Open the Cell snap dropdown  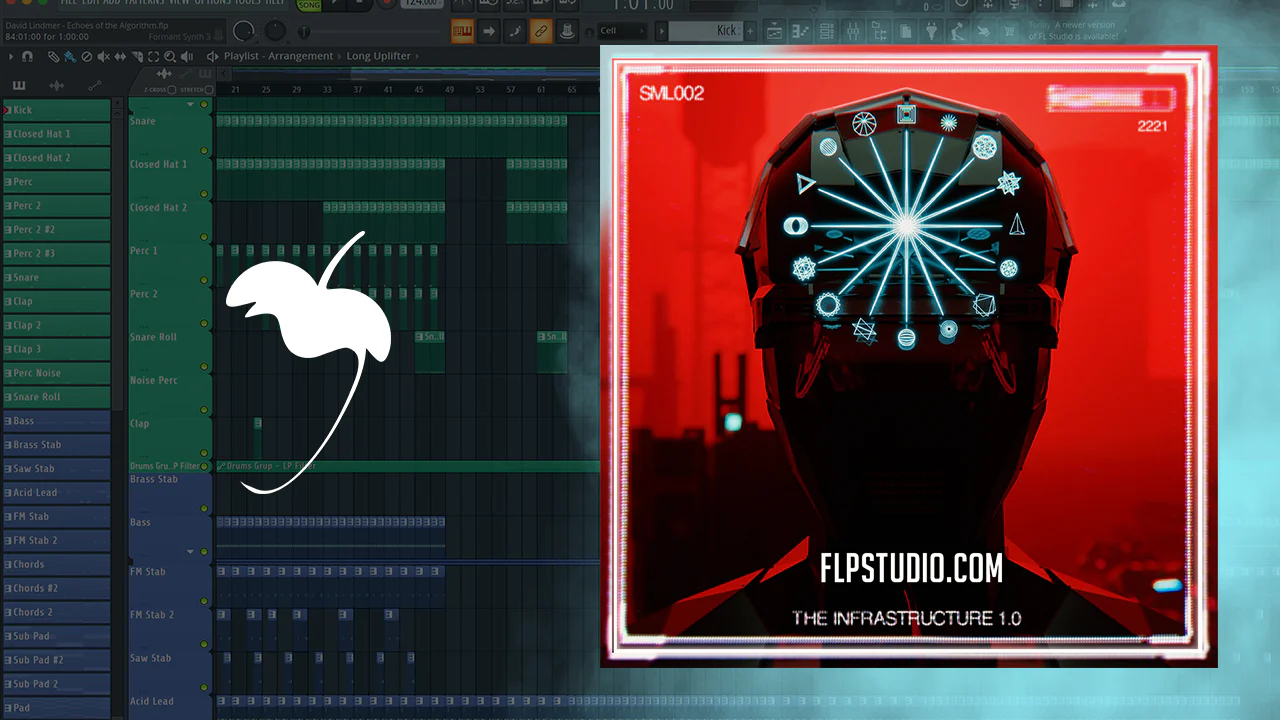click(622, 31)
